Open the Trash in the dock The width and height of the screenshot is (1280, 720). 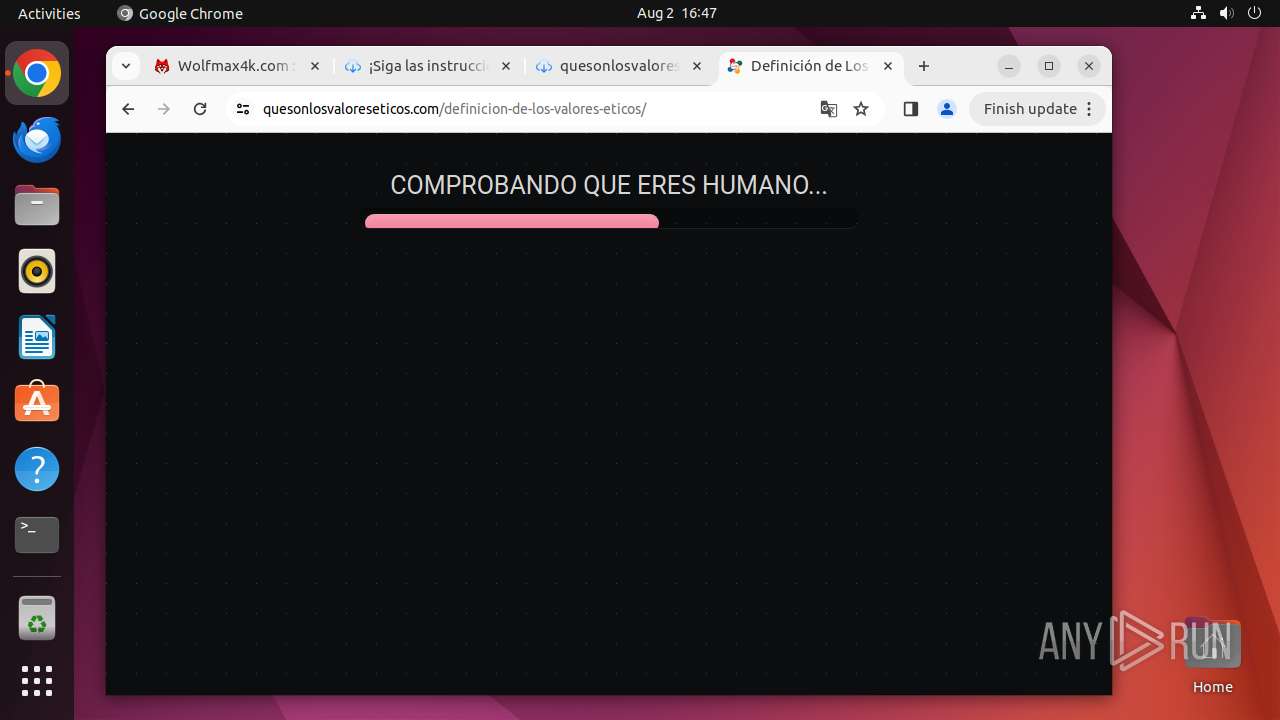tap(37, 618)
